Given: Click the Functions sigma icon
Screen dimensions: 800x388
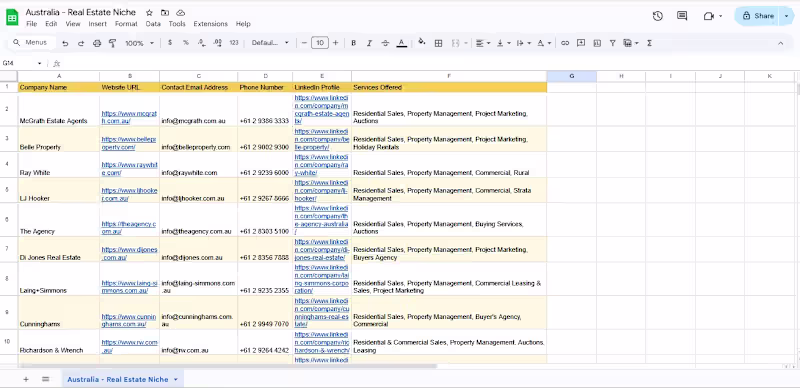Looking at the screenshot, I should click(649, 43).
